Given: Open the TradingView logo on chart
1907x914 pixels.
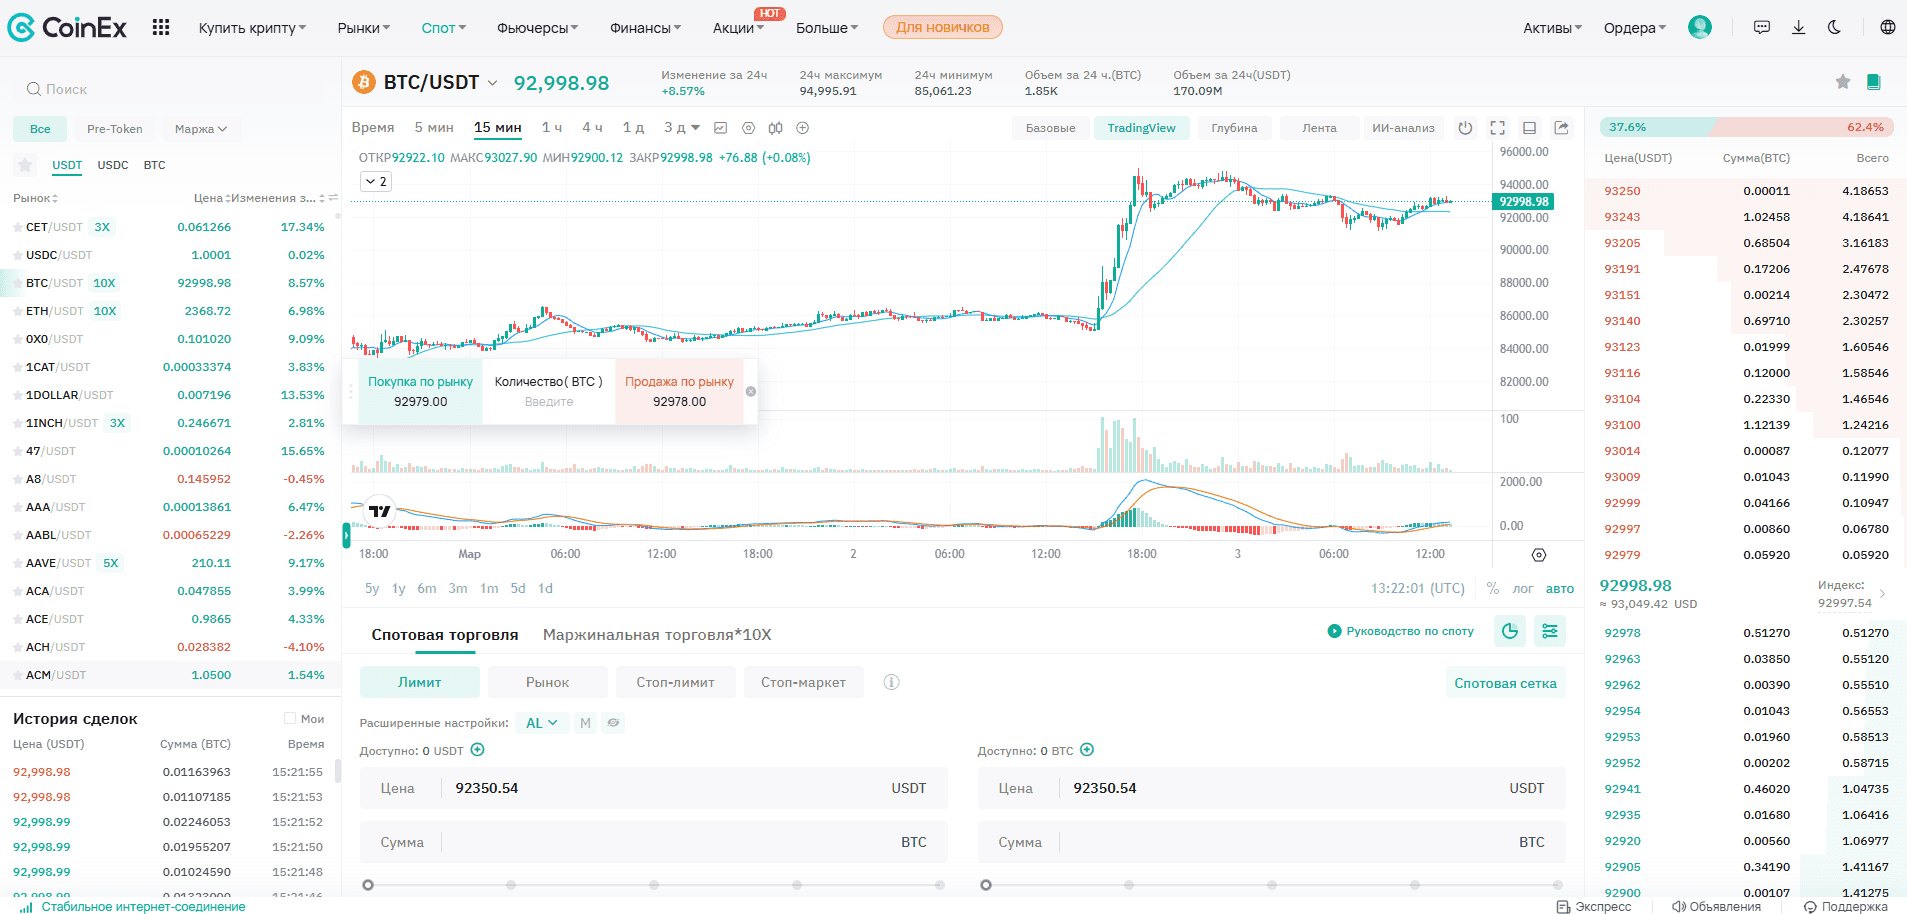Looking at the screenshot, I should [x=380, y=511].
